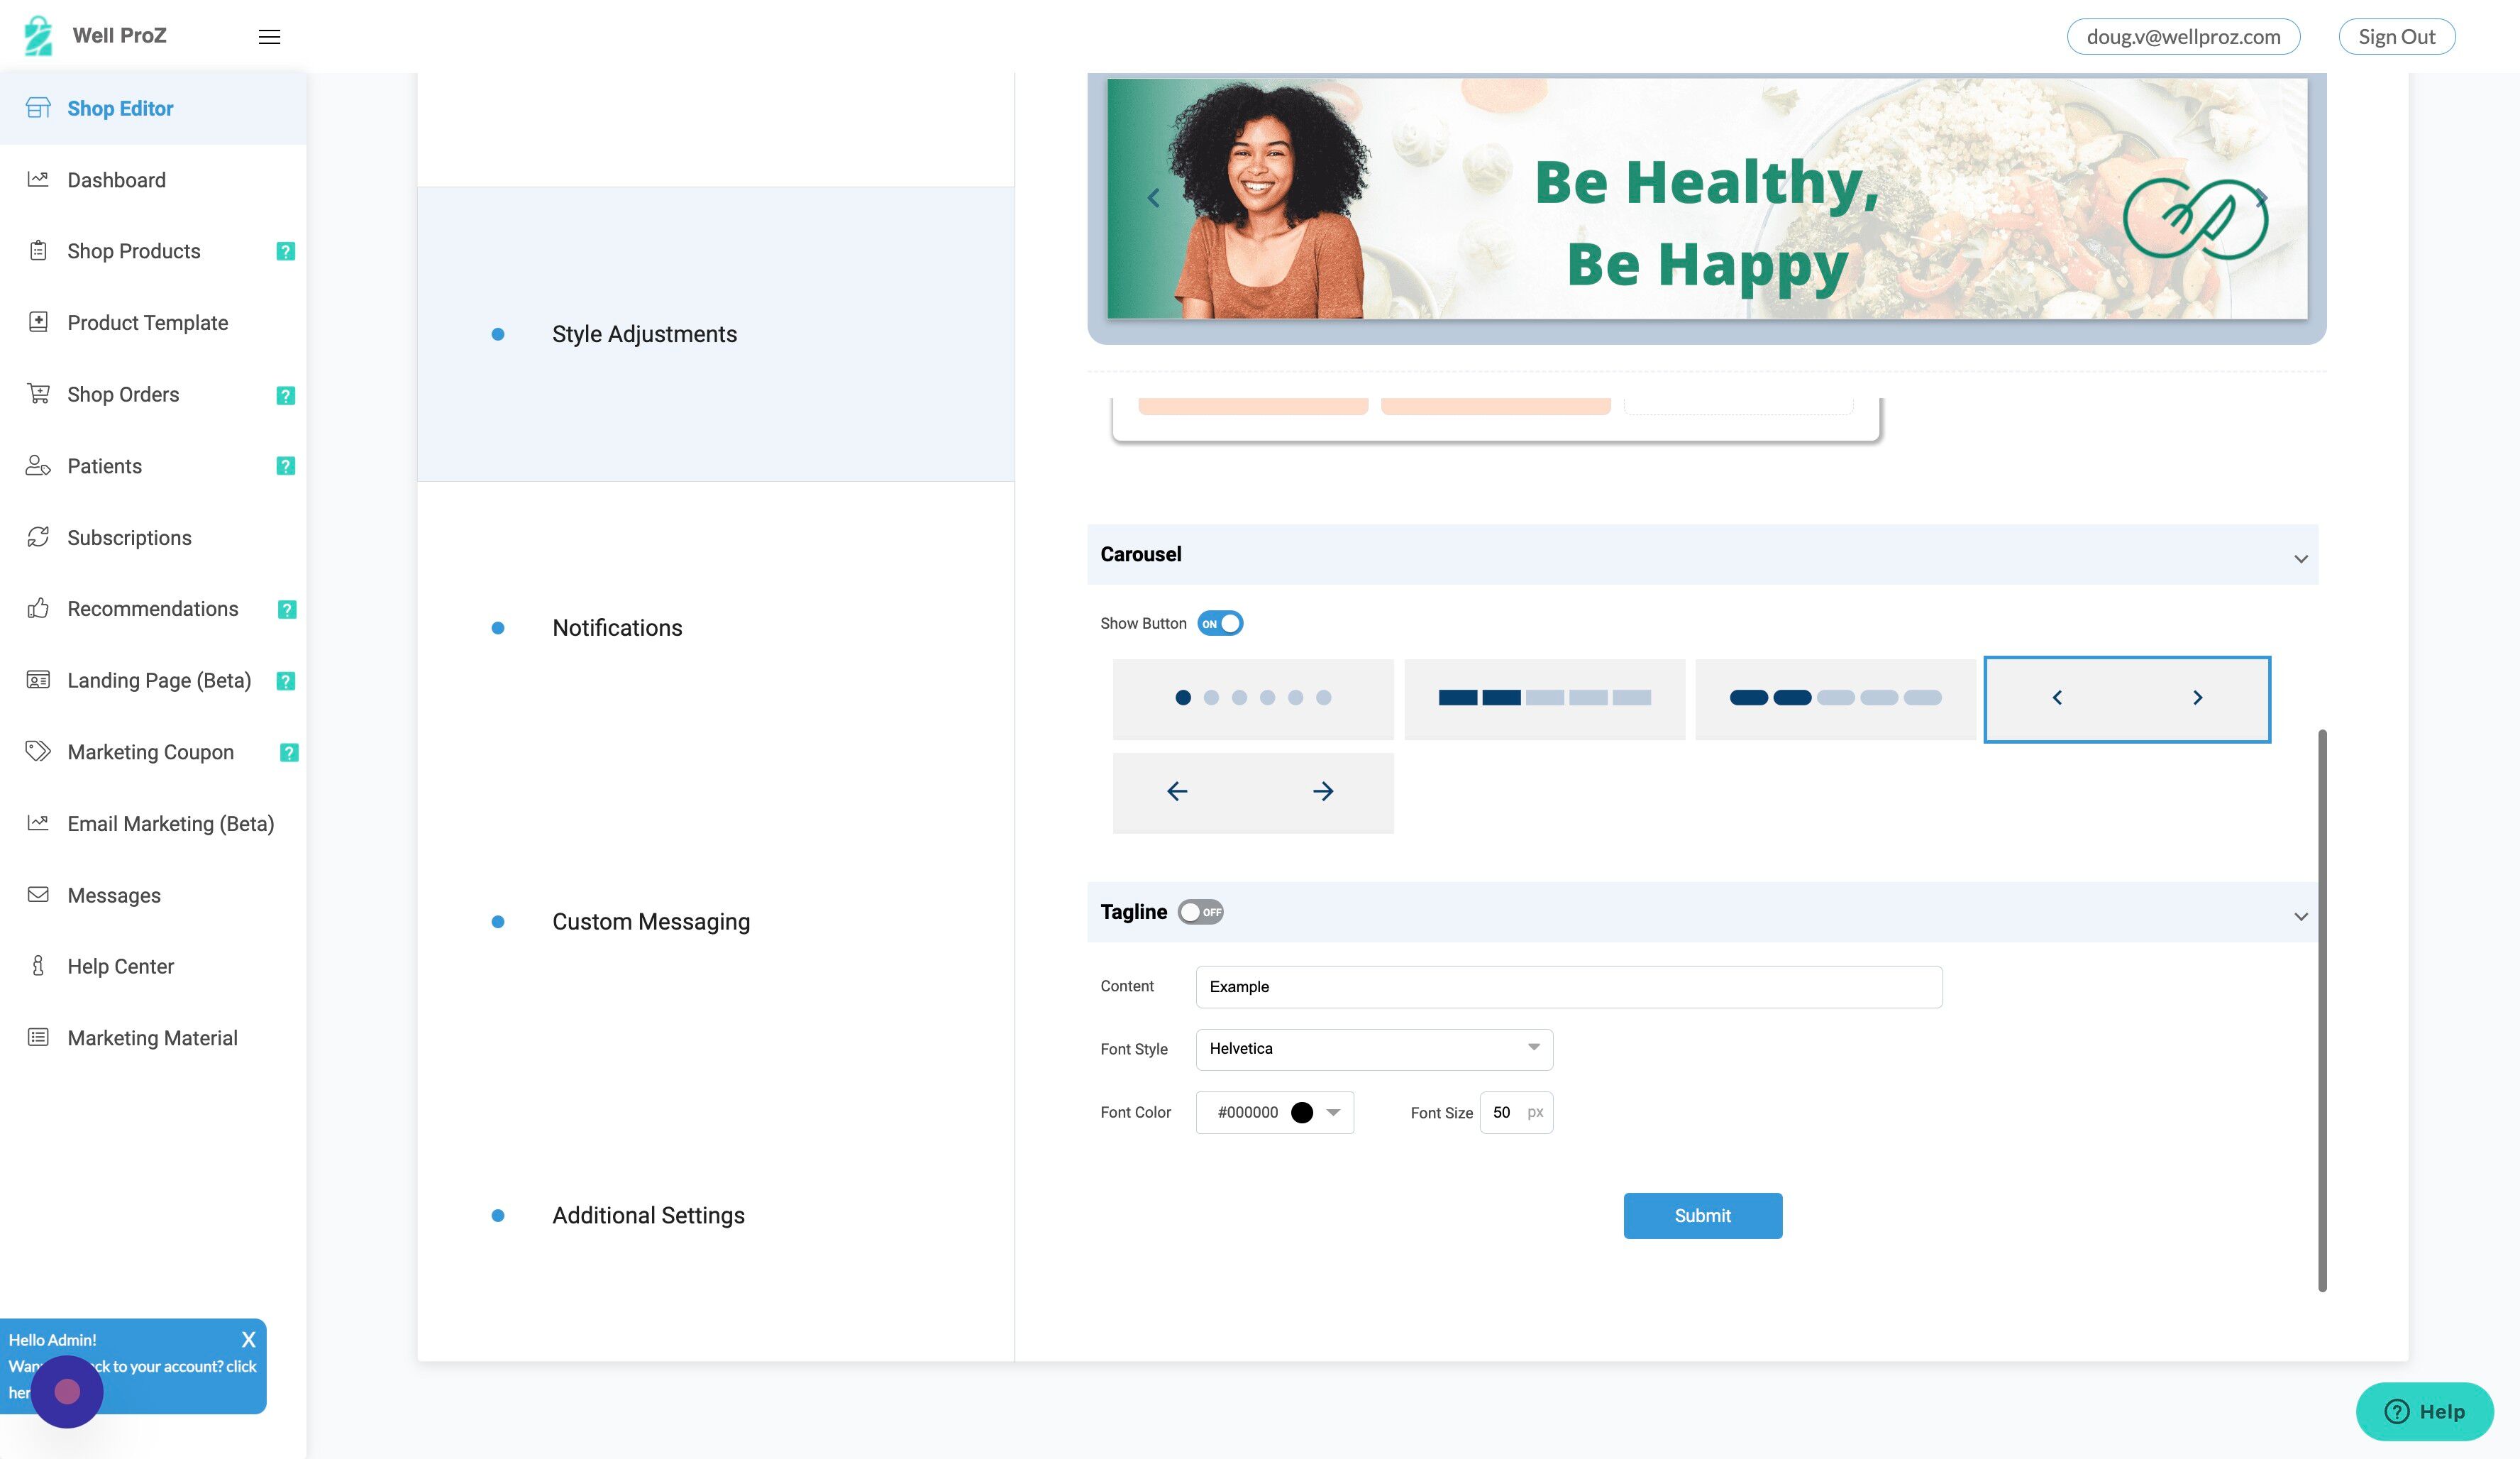Click the Shop Orders cart icon
Screen dimensions: 2520x1459
tap(38, 394)
